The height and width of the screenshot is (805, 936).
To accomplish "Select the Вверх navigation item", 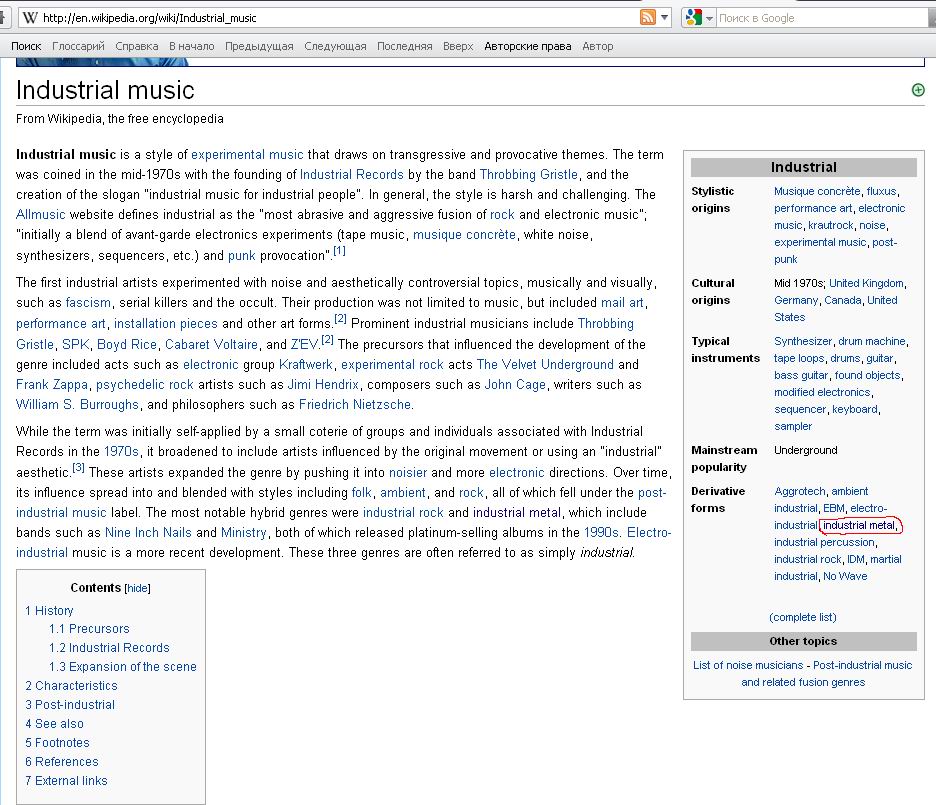I will (x=458, y=46).
